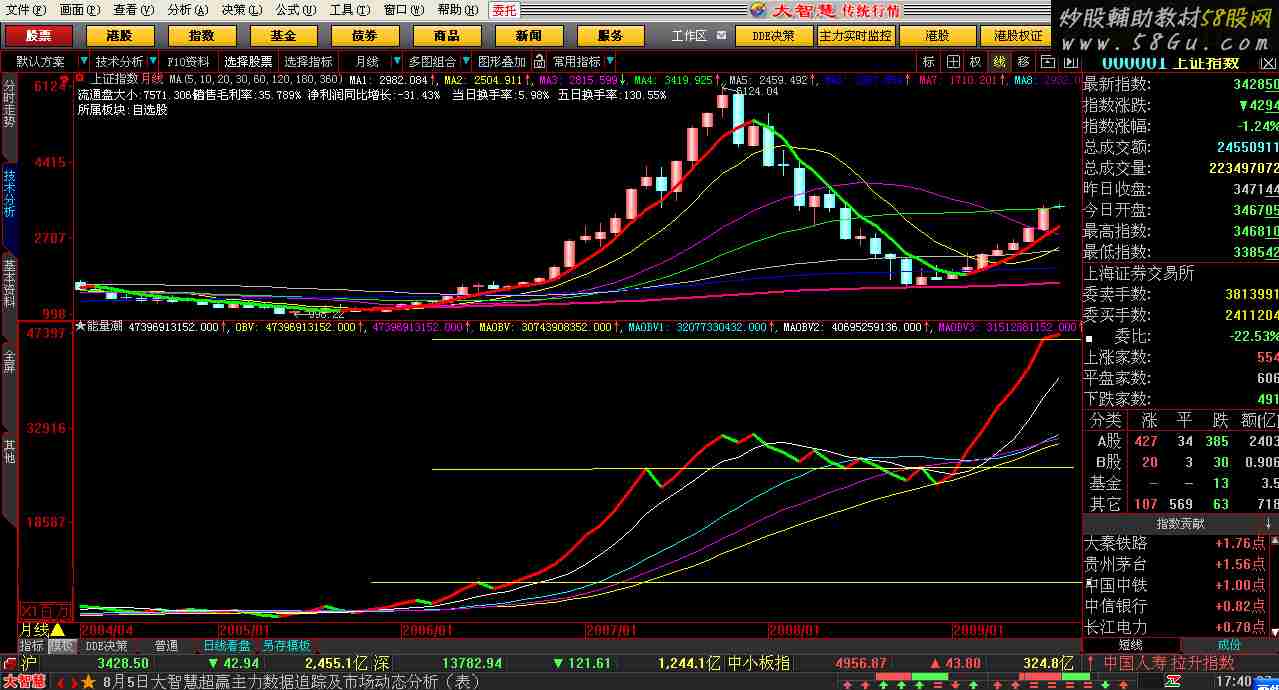Viewport: 1279px width, 690px height.
Task: Switch to the 短线 tab in right panel
Action: point(1131,645)
